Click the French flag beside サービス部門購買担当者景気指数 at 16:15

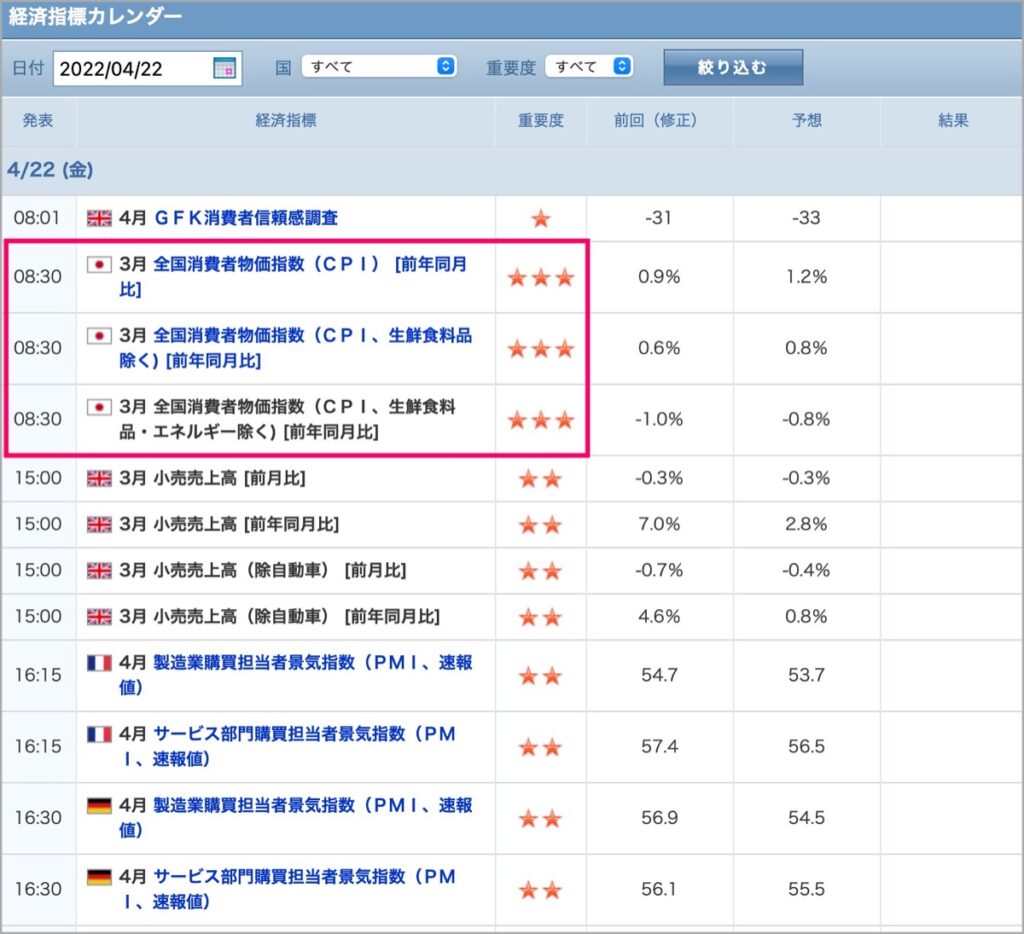99,734
